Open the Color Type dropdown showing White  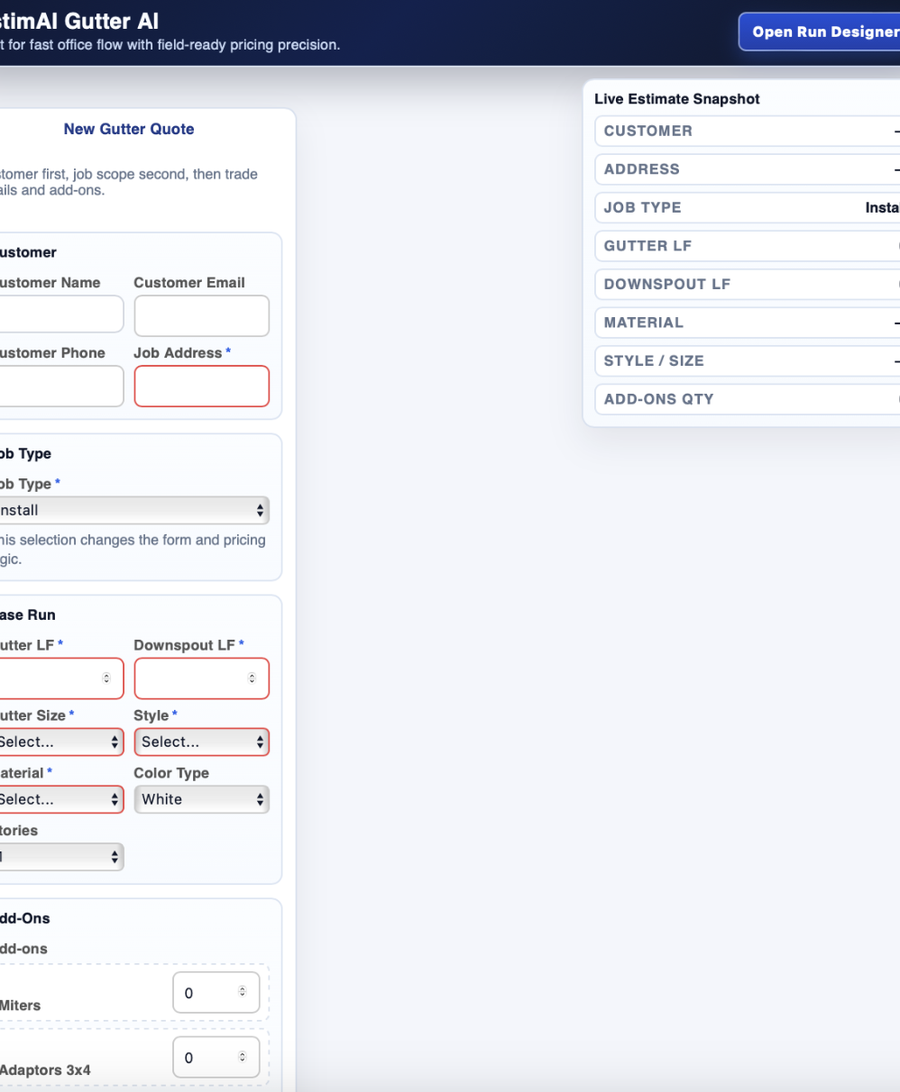pos(201,799)
